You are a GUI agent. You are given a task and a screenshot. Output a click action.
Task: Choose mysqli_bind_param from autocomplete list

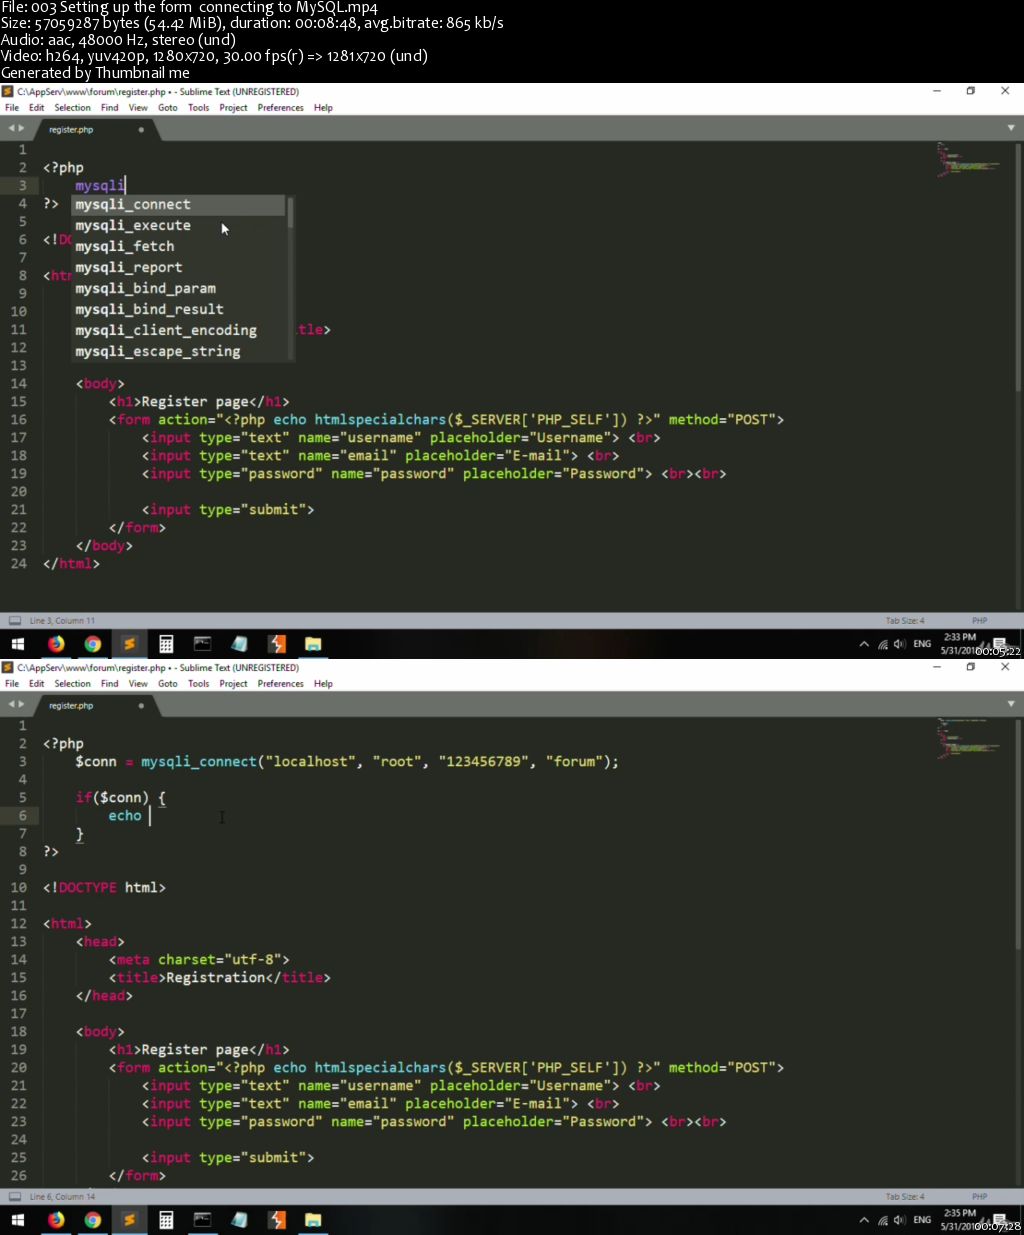pos(179,289)
